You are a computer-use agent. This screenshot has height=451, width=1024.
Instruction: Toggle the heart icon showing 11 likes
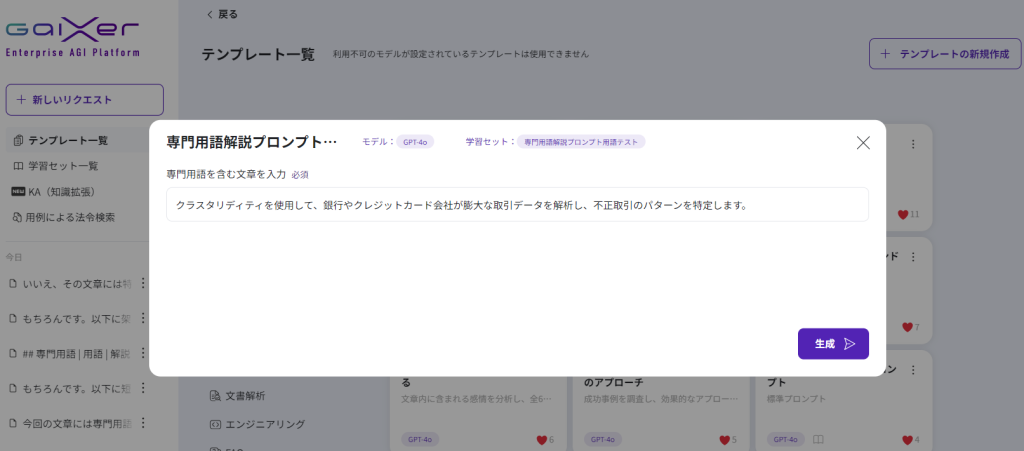(903, 214)
